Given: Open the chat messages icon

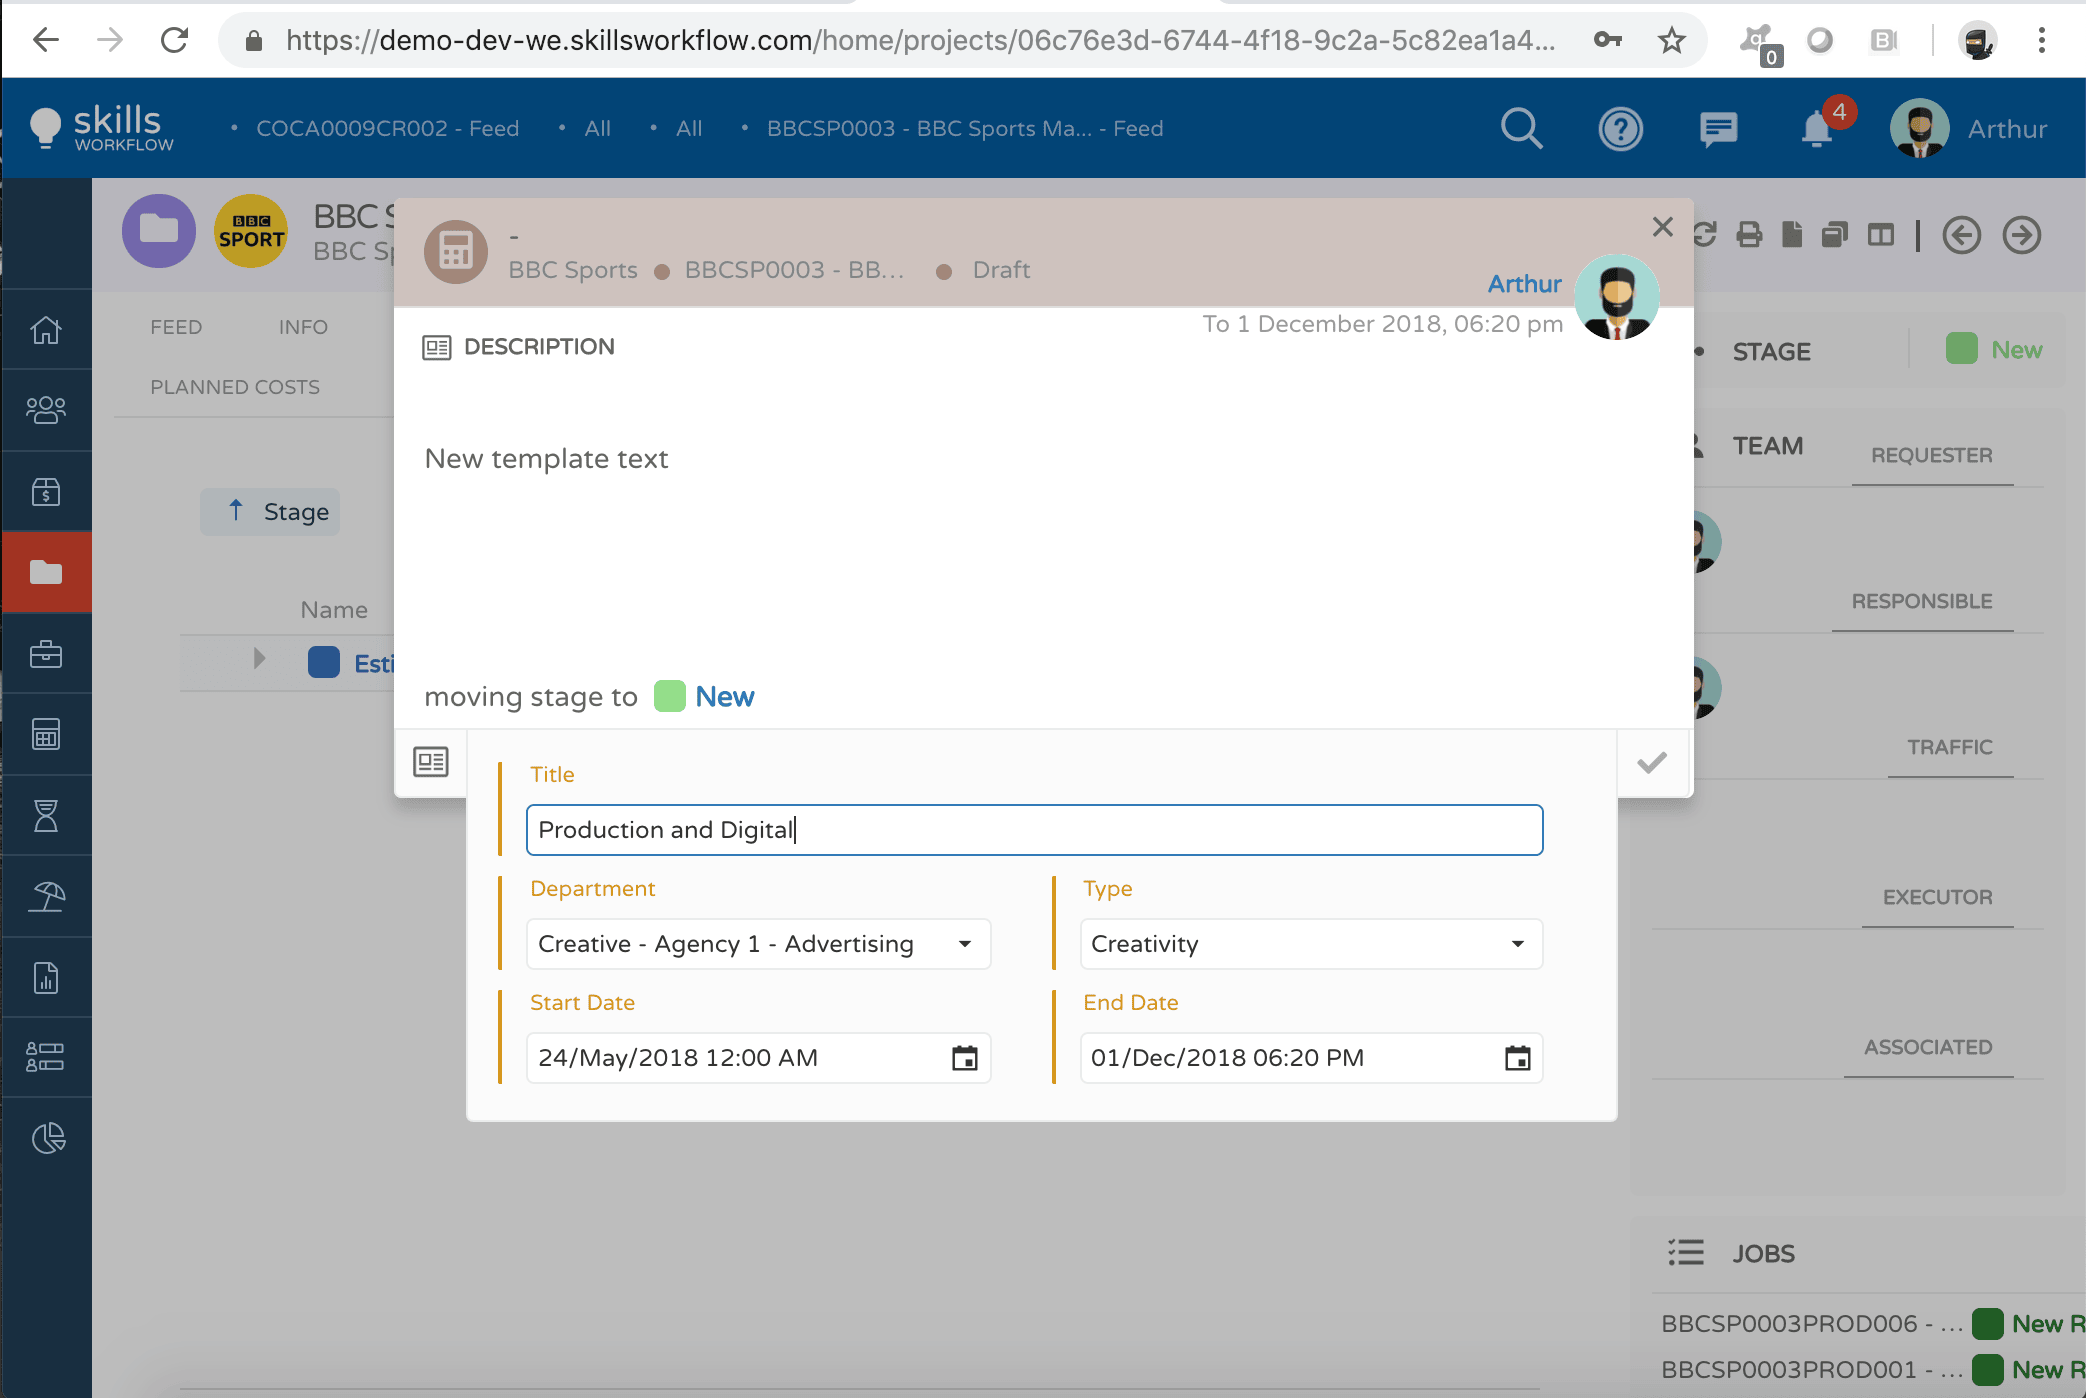Looking at the screenshot, I should tap(1718, 128).
